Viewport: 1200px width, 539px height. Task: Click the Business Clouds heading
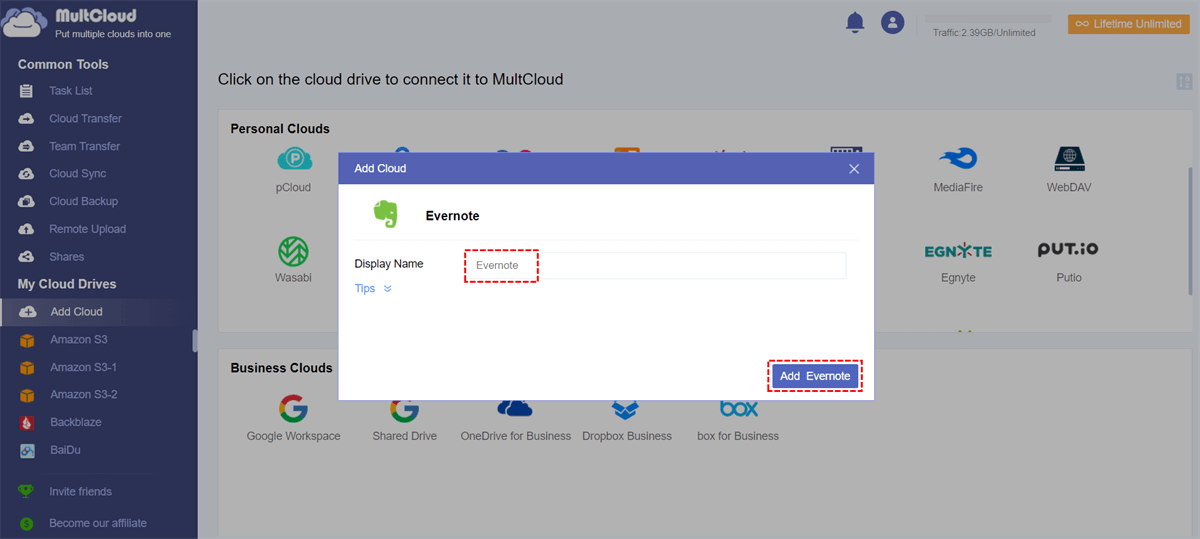point(281,368)
